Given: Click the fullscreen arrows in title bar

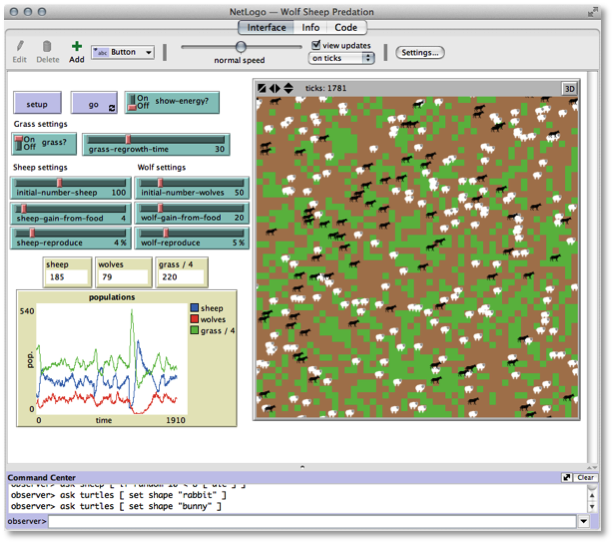Looking at the screenshot, I should [x=592, y=13].
